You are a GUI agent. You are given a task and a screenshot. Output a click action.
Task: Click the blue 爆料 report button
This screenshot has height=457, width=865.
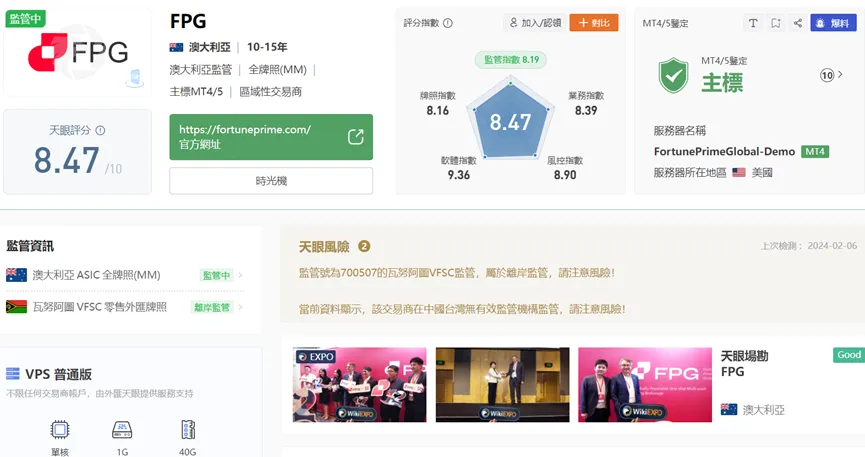coord(834,23)
